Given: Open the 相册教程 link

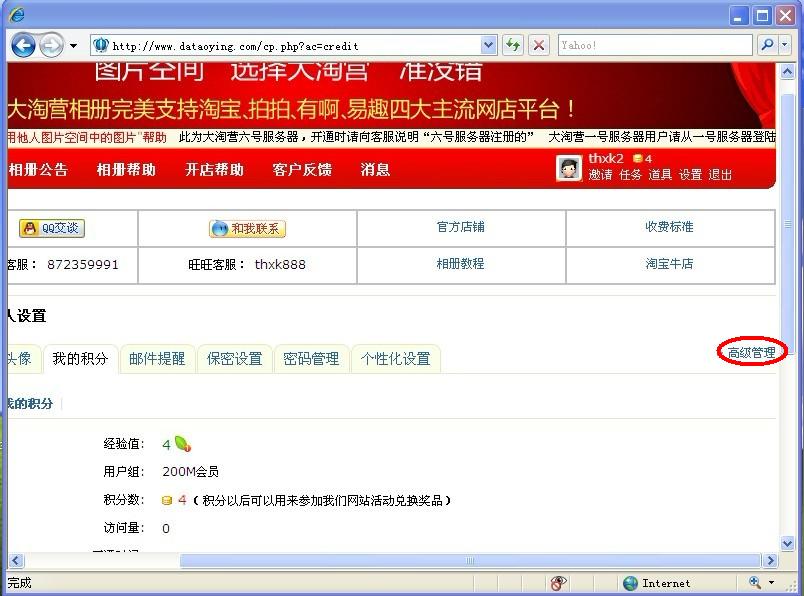Looking at the screenshot, I should click(x=460, y=264).
